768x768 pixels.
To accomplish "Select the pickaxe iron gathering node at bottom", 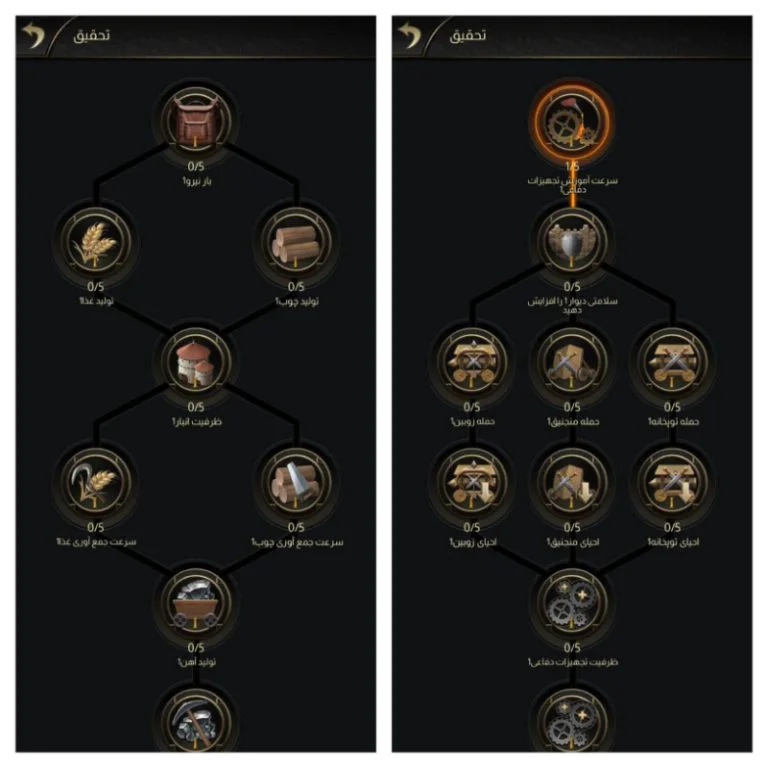I will pos(195,720).
